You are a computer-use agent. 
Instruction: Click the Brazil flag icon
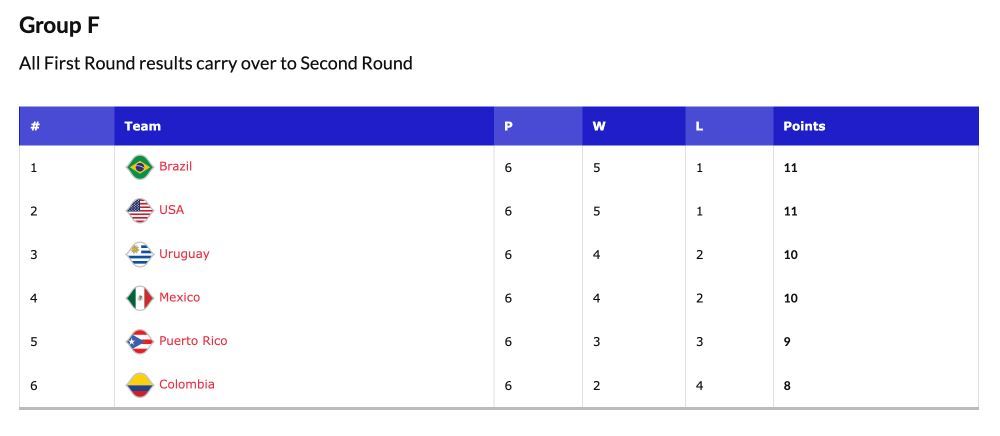[x=140, y=167]
